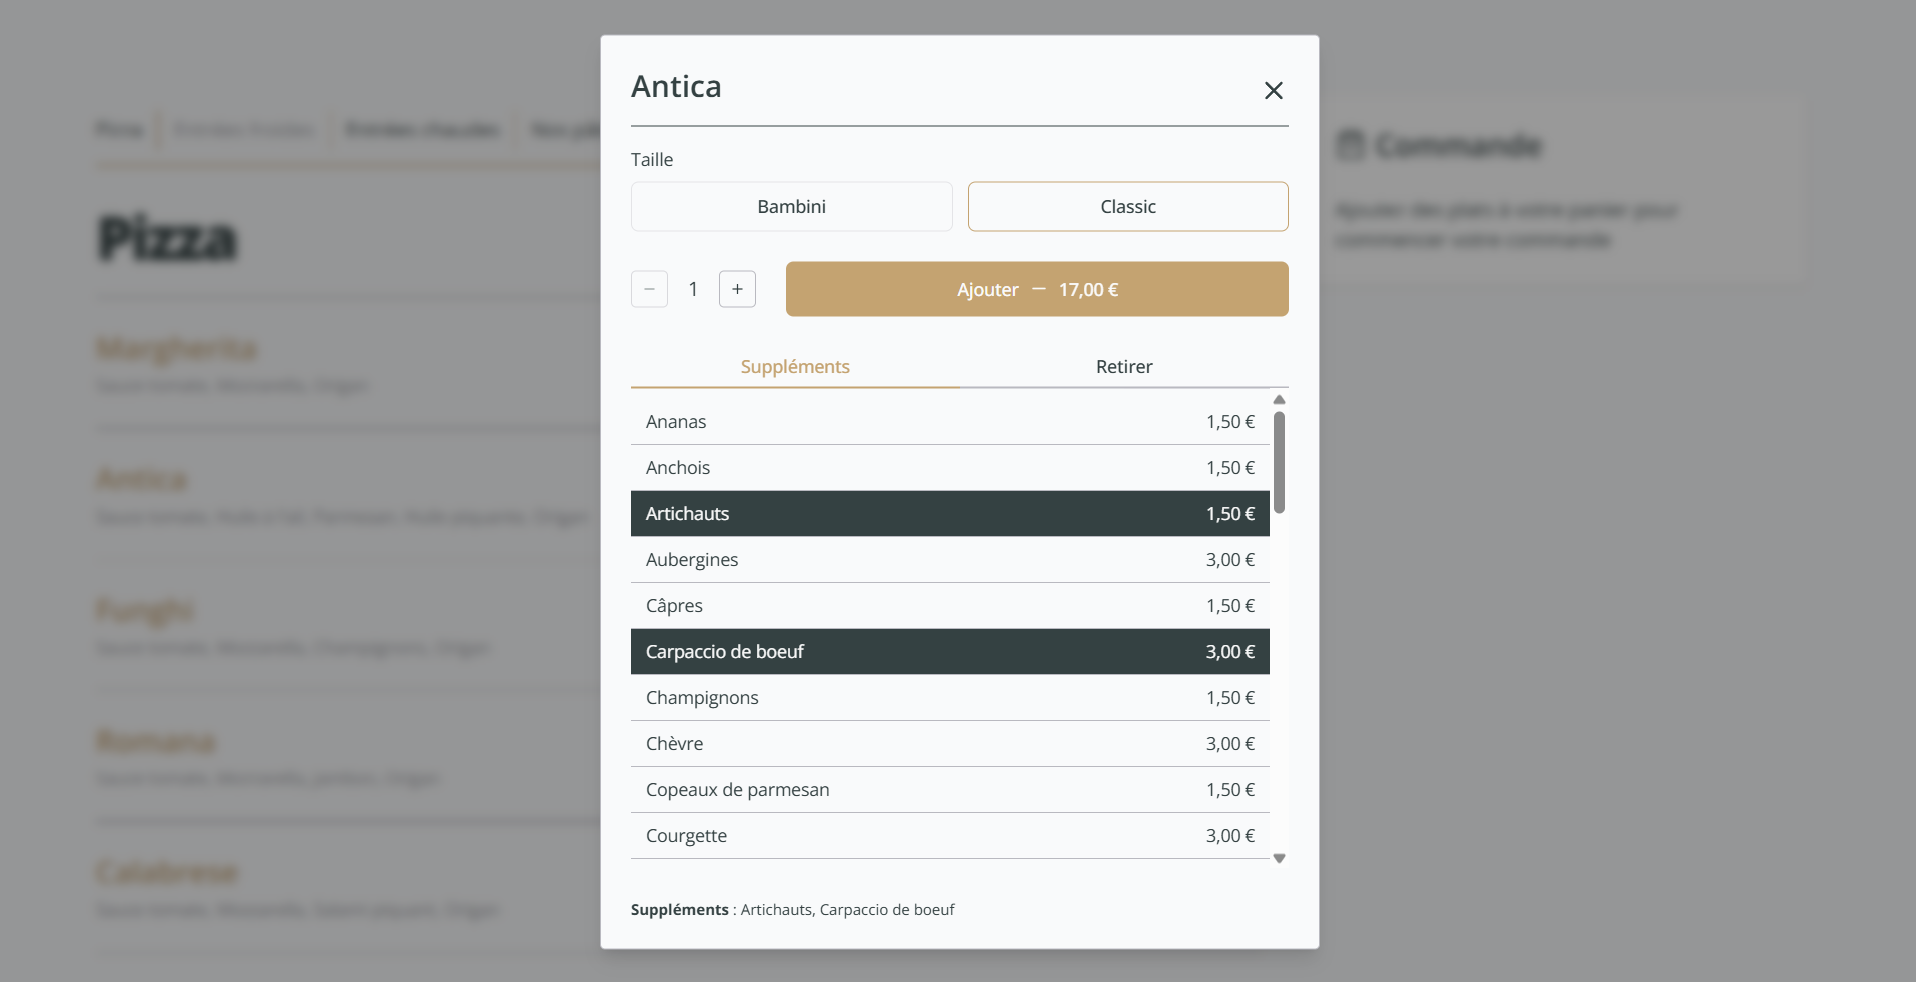This screenshot has width=1916, height=982.
Task: Decrease quantity with the minus button
Action: [649, 289]
